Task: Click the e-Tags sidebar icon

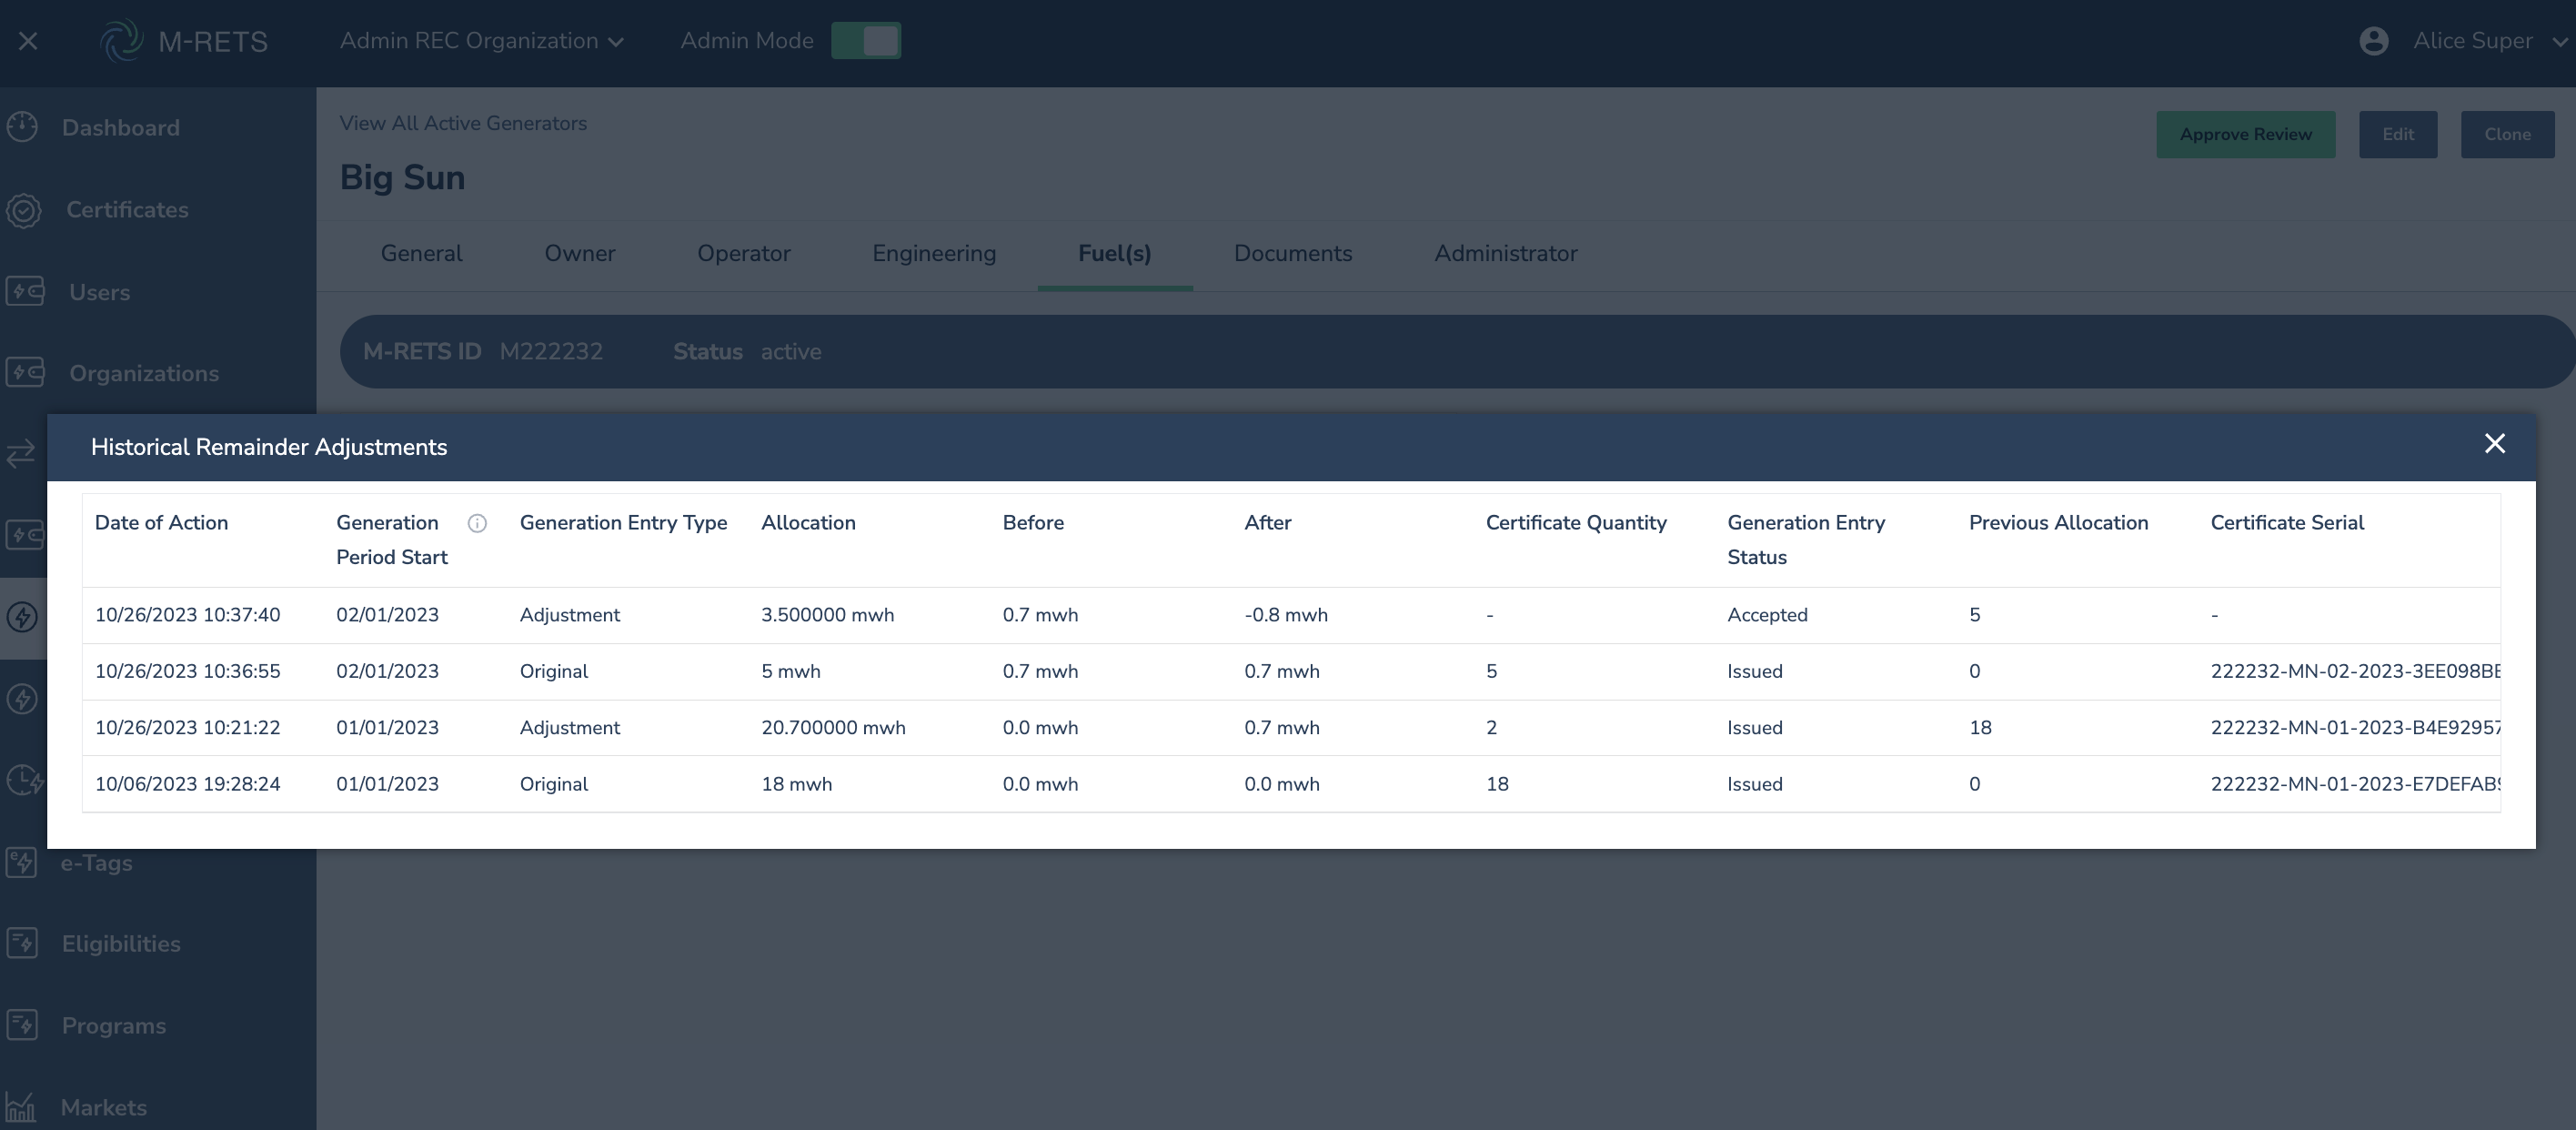Action: (22, 862)
